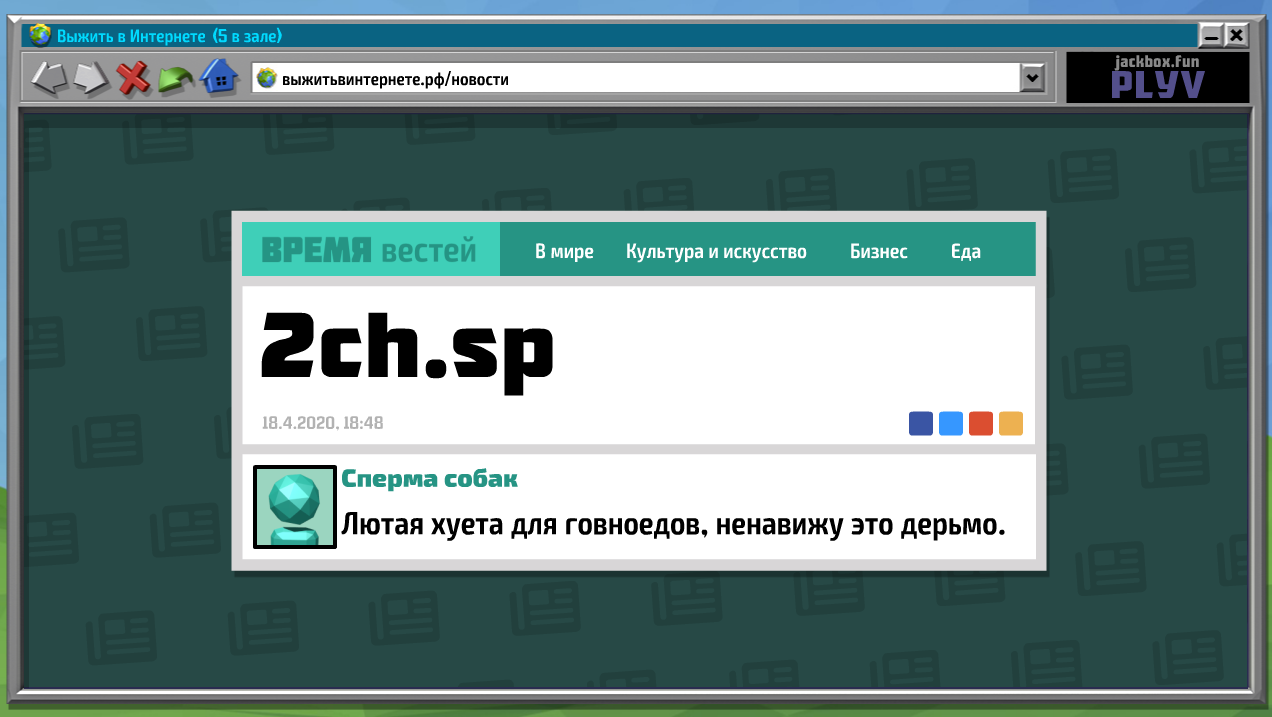Viewport: 1272px width, 717px height.
Task: Select the Еда menu item
Action: pos(965,251)
